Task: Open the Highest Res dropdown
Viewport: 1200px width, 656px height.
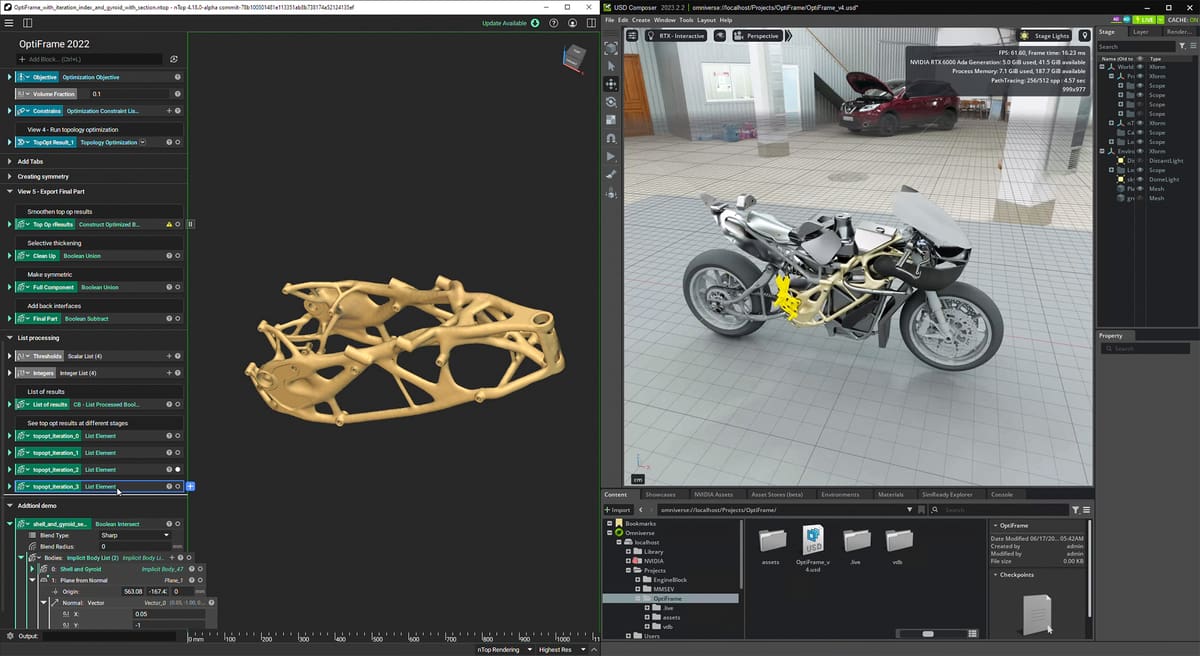Action: tap(561, 650)
